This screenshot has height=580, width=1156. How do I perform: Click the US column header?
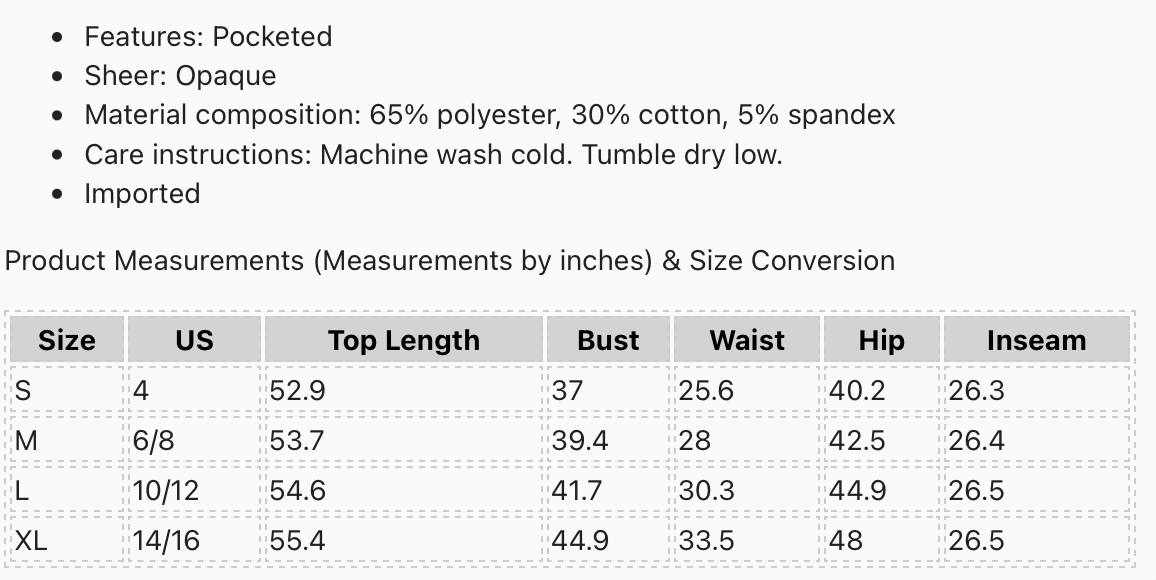click(194, 340)
